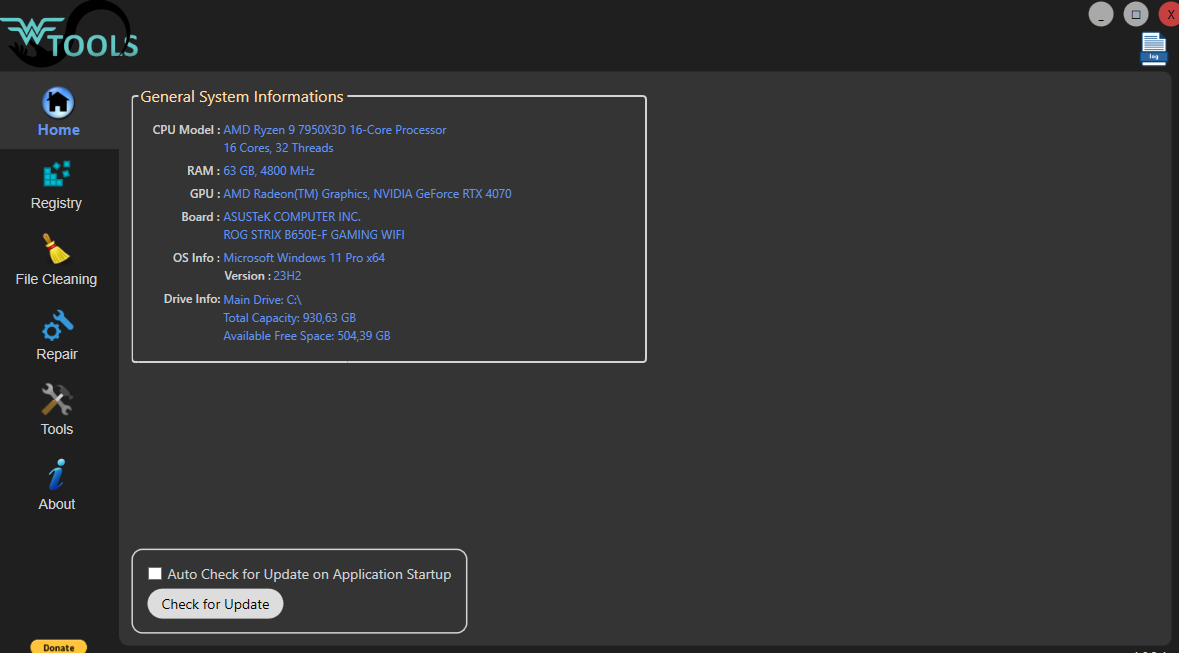Click the CPU text AMD Ryzen 9 7950X3D
This screenshot has height=653, width=1179.
pos(335,130)
